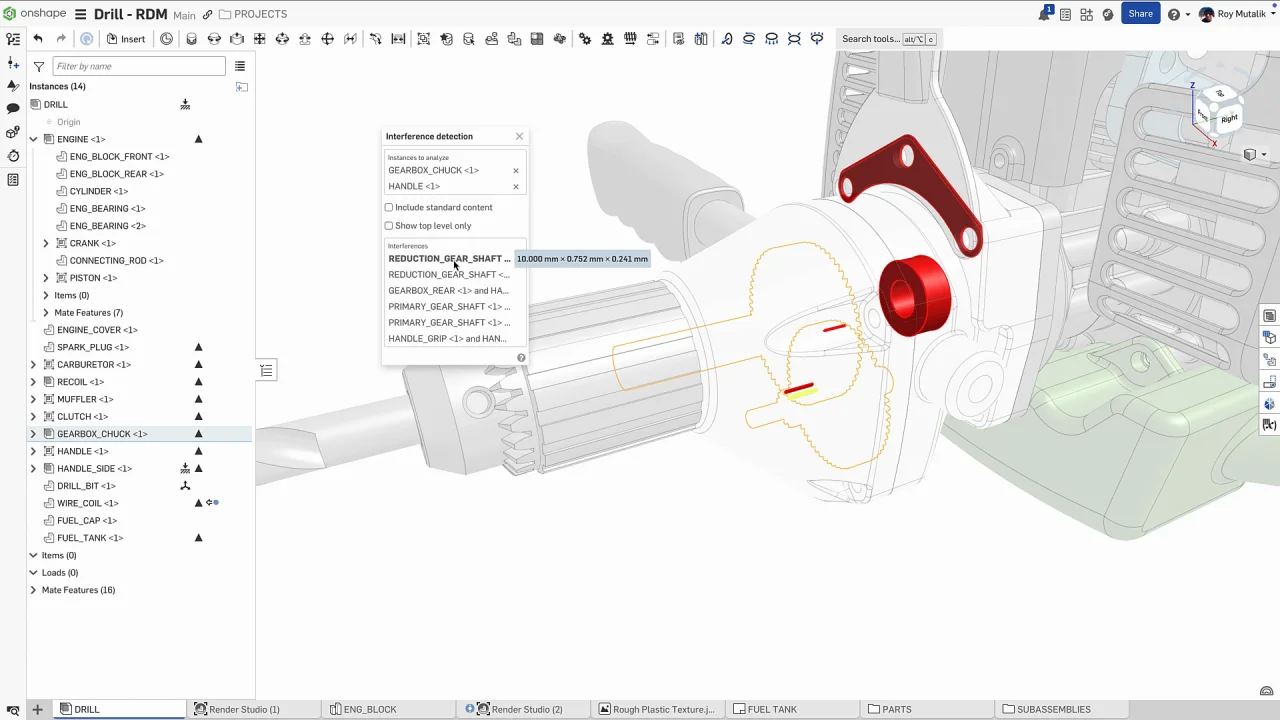Click the Filter by name field
Screen dimensions: 1280x720
click(139, 66)
